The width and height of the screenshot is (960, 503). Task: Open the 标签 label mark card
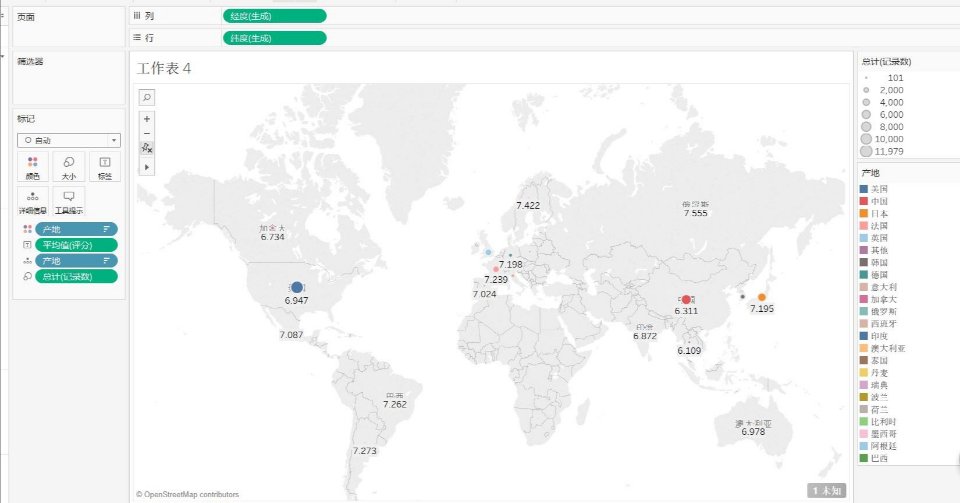point(105,166)
